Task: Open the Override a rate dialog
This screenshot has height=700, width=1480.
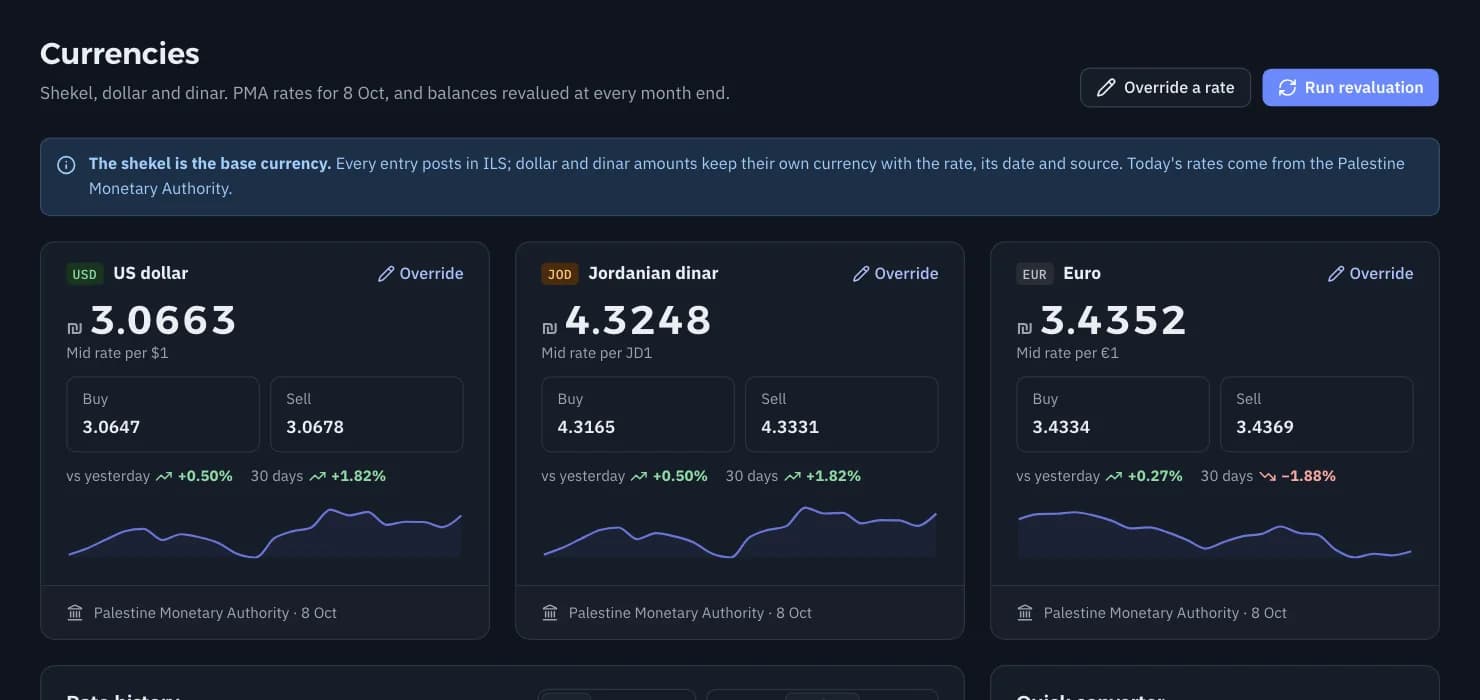Action: pos(1165,88)
